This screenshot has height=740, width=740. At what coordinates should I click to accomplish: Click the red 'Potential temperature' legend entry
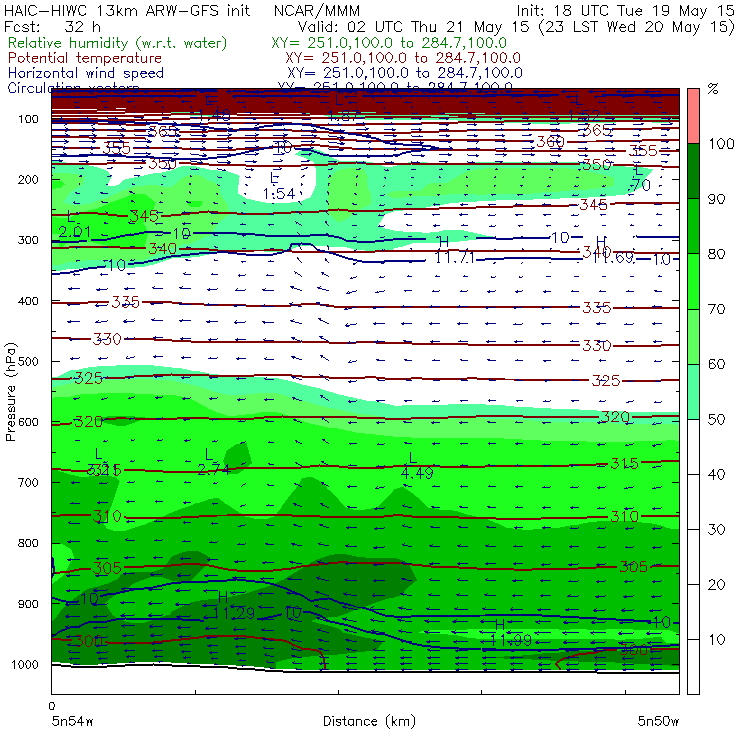pos(85,58)
